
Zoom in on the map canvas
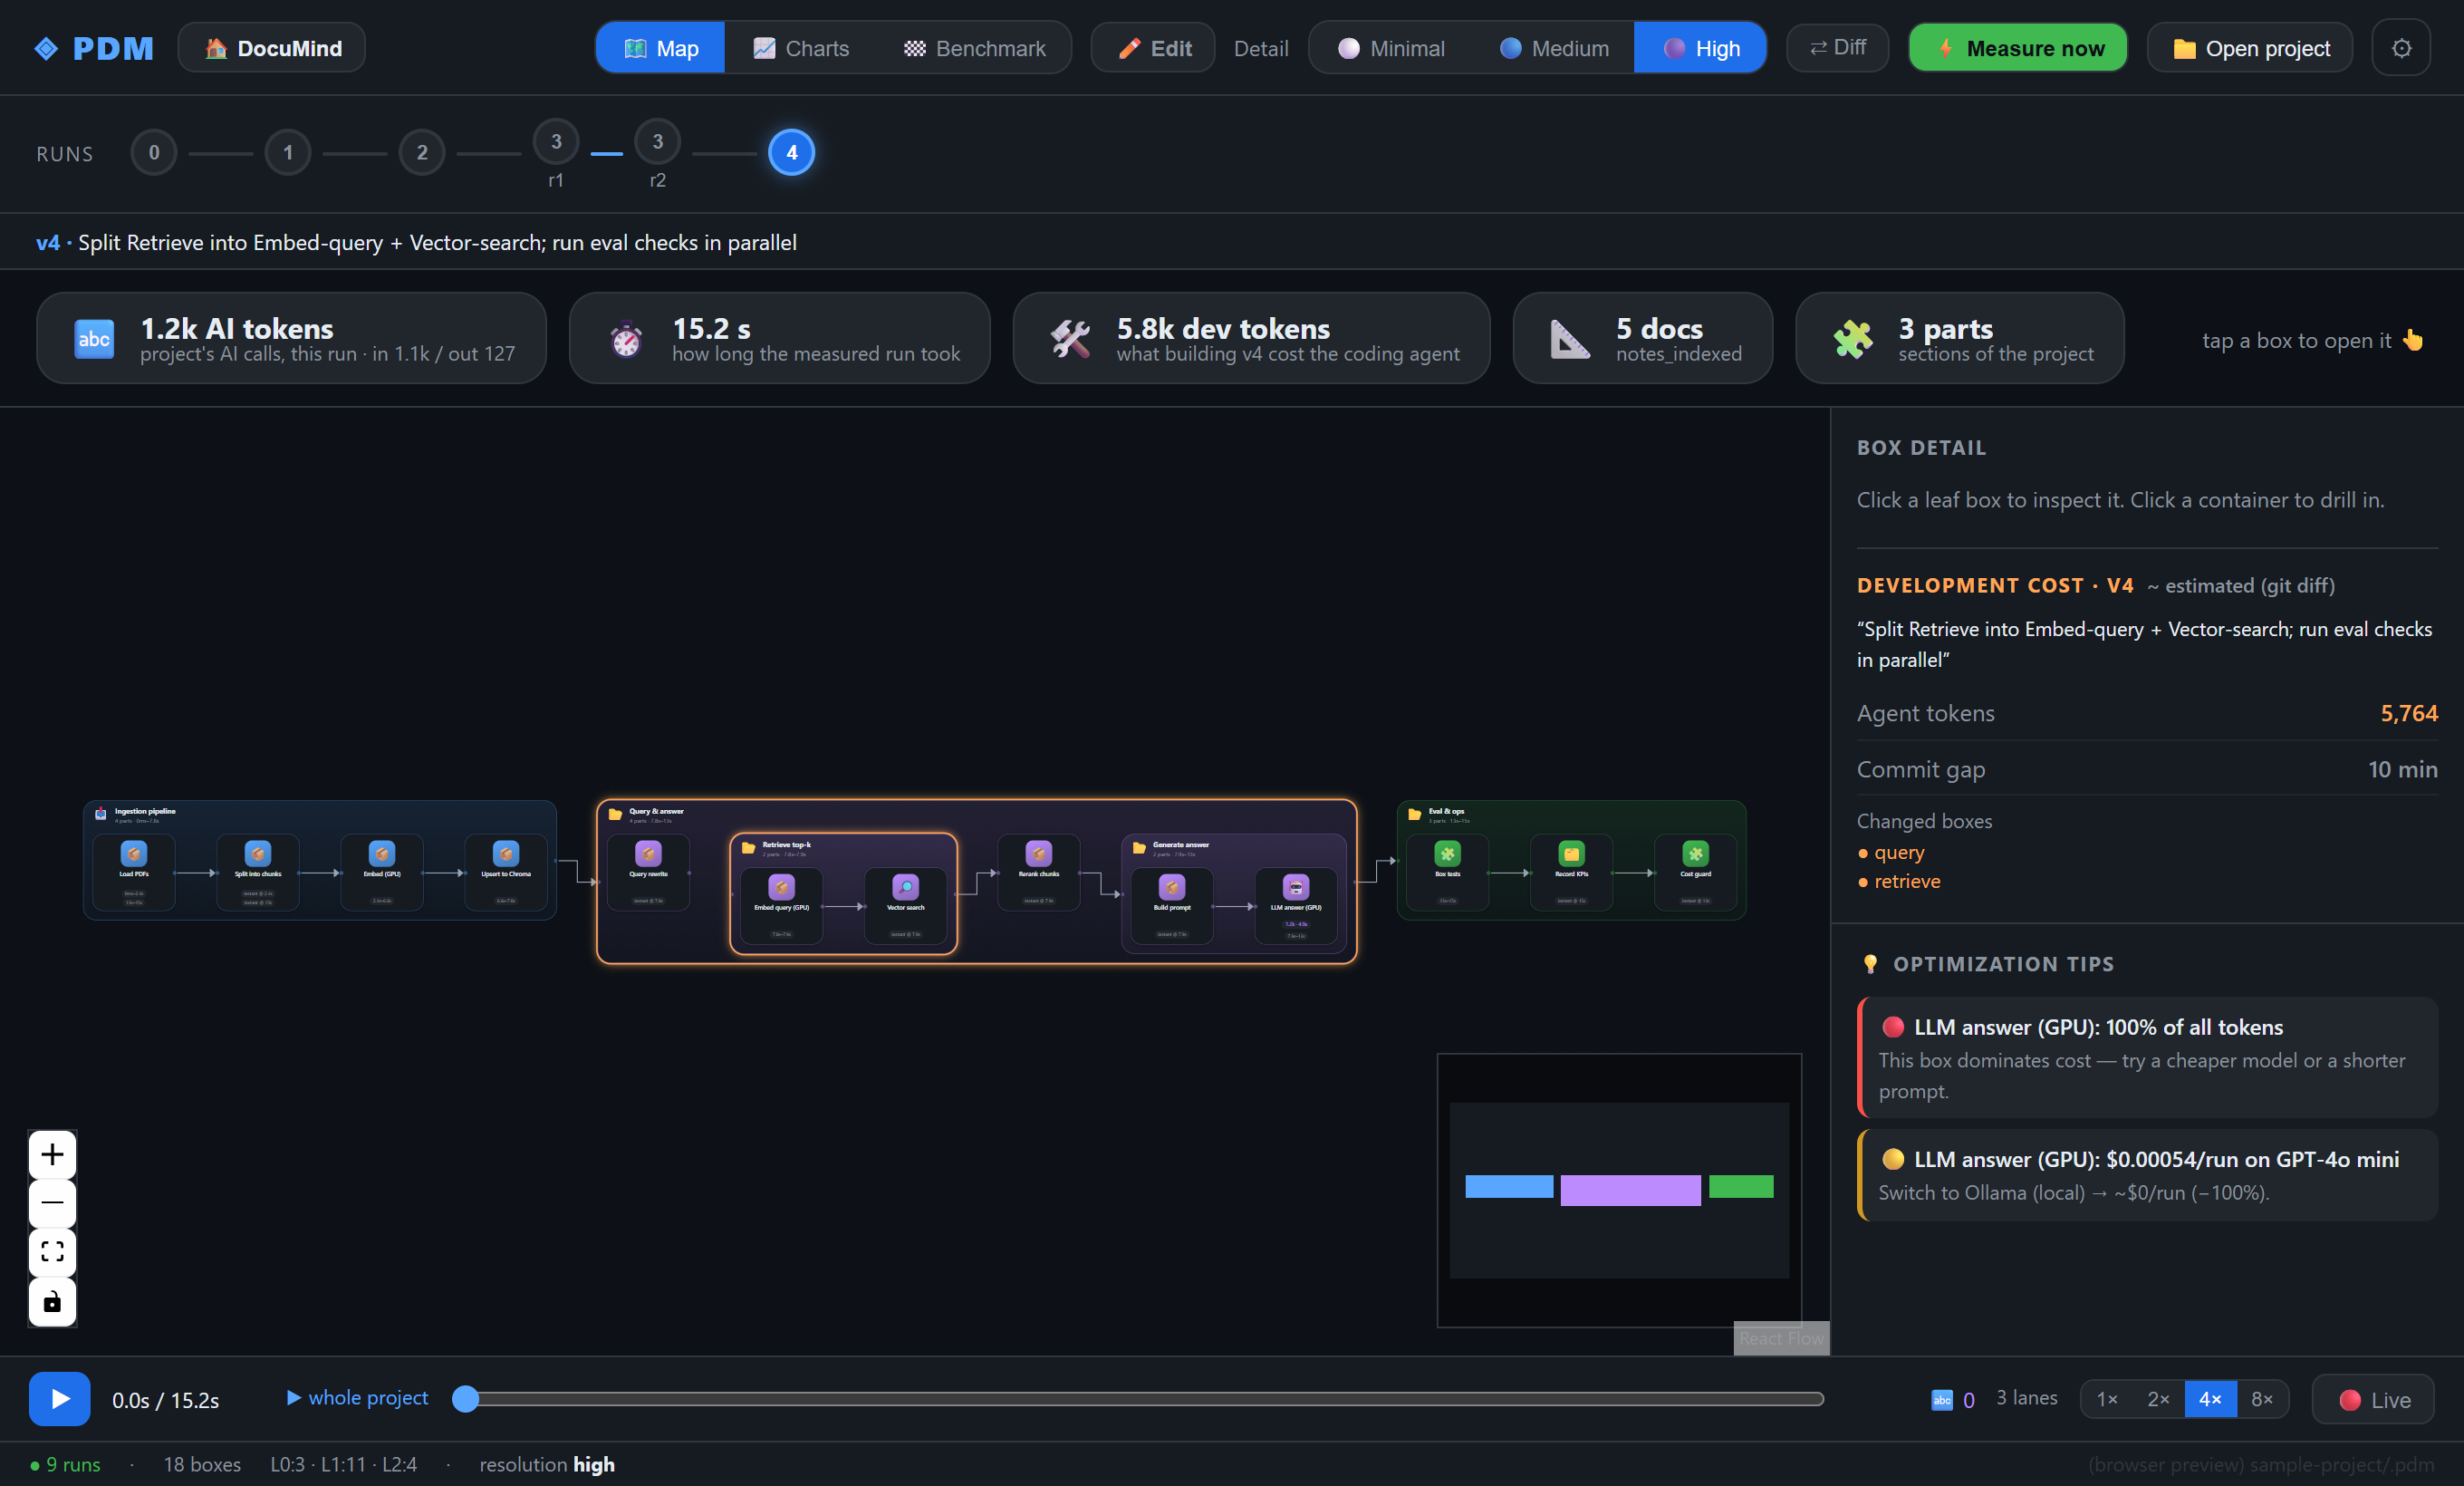pyautogui.click(x=52, y=1155)
